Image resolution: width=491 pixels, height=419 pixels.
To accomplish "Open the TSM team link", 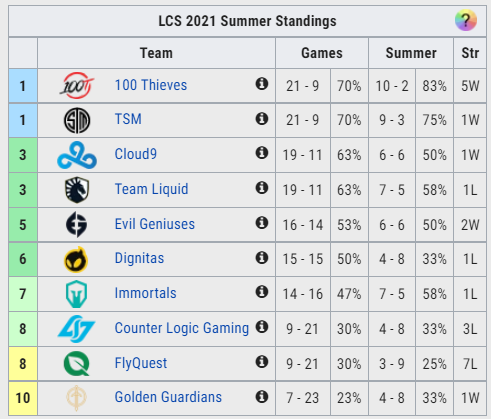I will (128, 119).
